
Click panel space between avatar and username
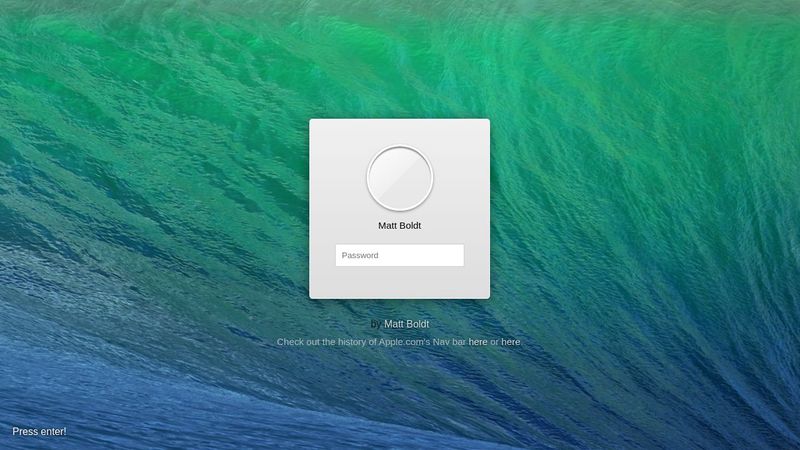(x=399, y=215)
